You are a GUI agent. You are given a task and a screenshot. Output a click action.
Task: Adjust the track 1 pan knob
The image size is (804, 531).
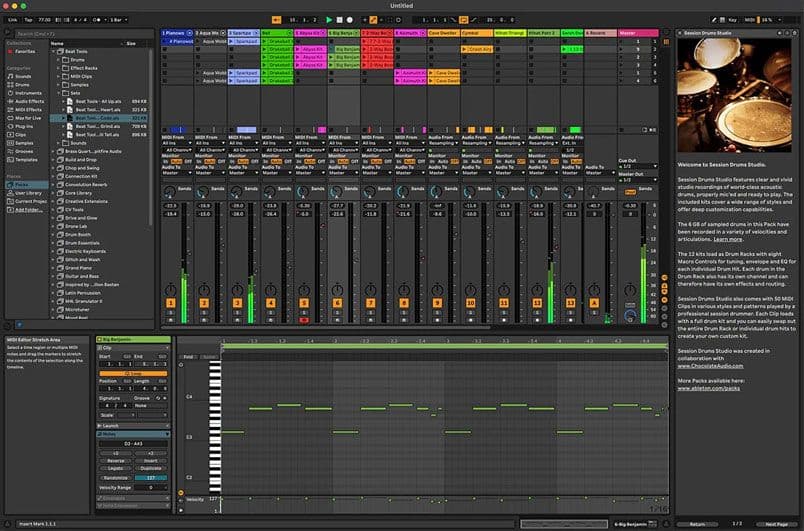tap(170, 289)
